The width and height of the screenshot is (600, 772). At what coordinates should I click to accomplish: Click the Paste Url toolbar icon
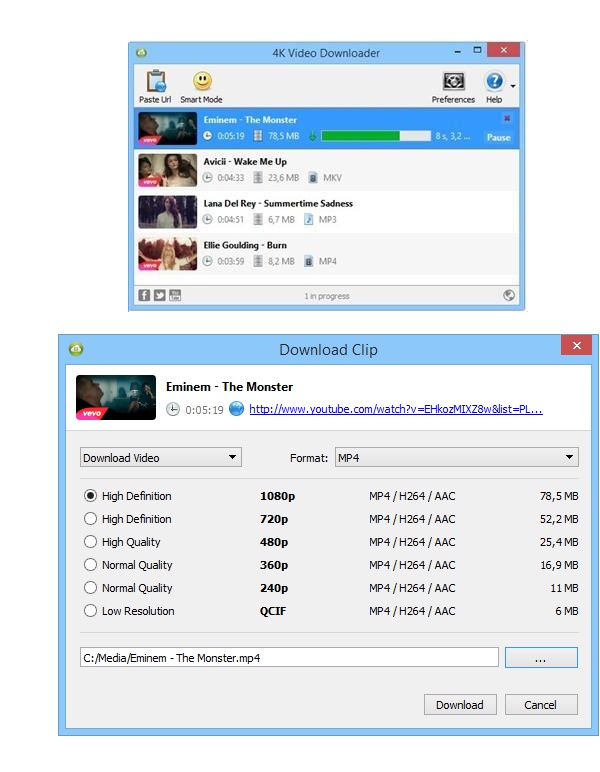tap(155, 83)
